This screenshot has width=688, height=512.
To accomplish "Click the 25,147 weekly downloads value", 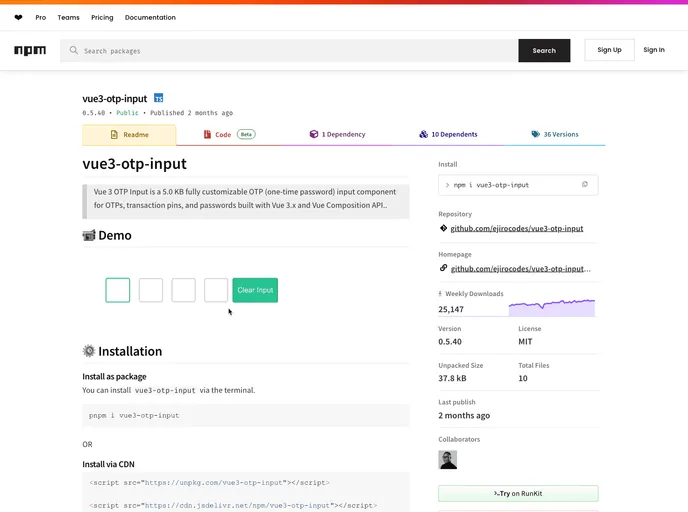I will [x=451, y=309].
